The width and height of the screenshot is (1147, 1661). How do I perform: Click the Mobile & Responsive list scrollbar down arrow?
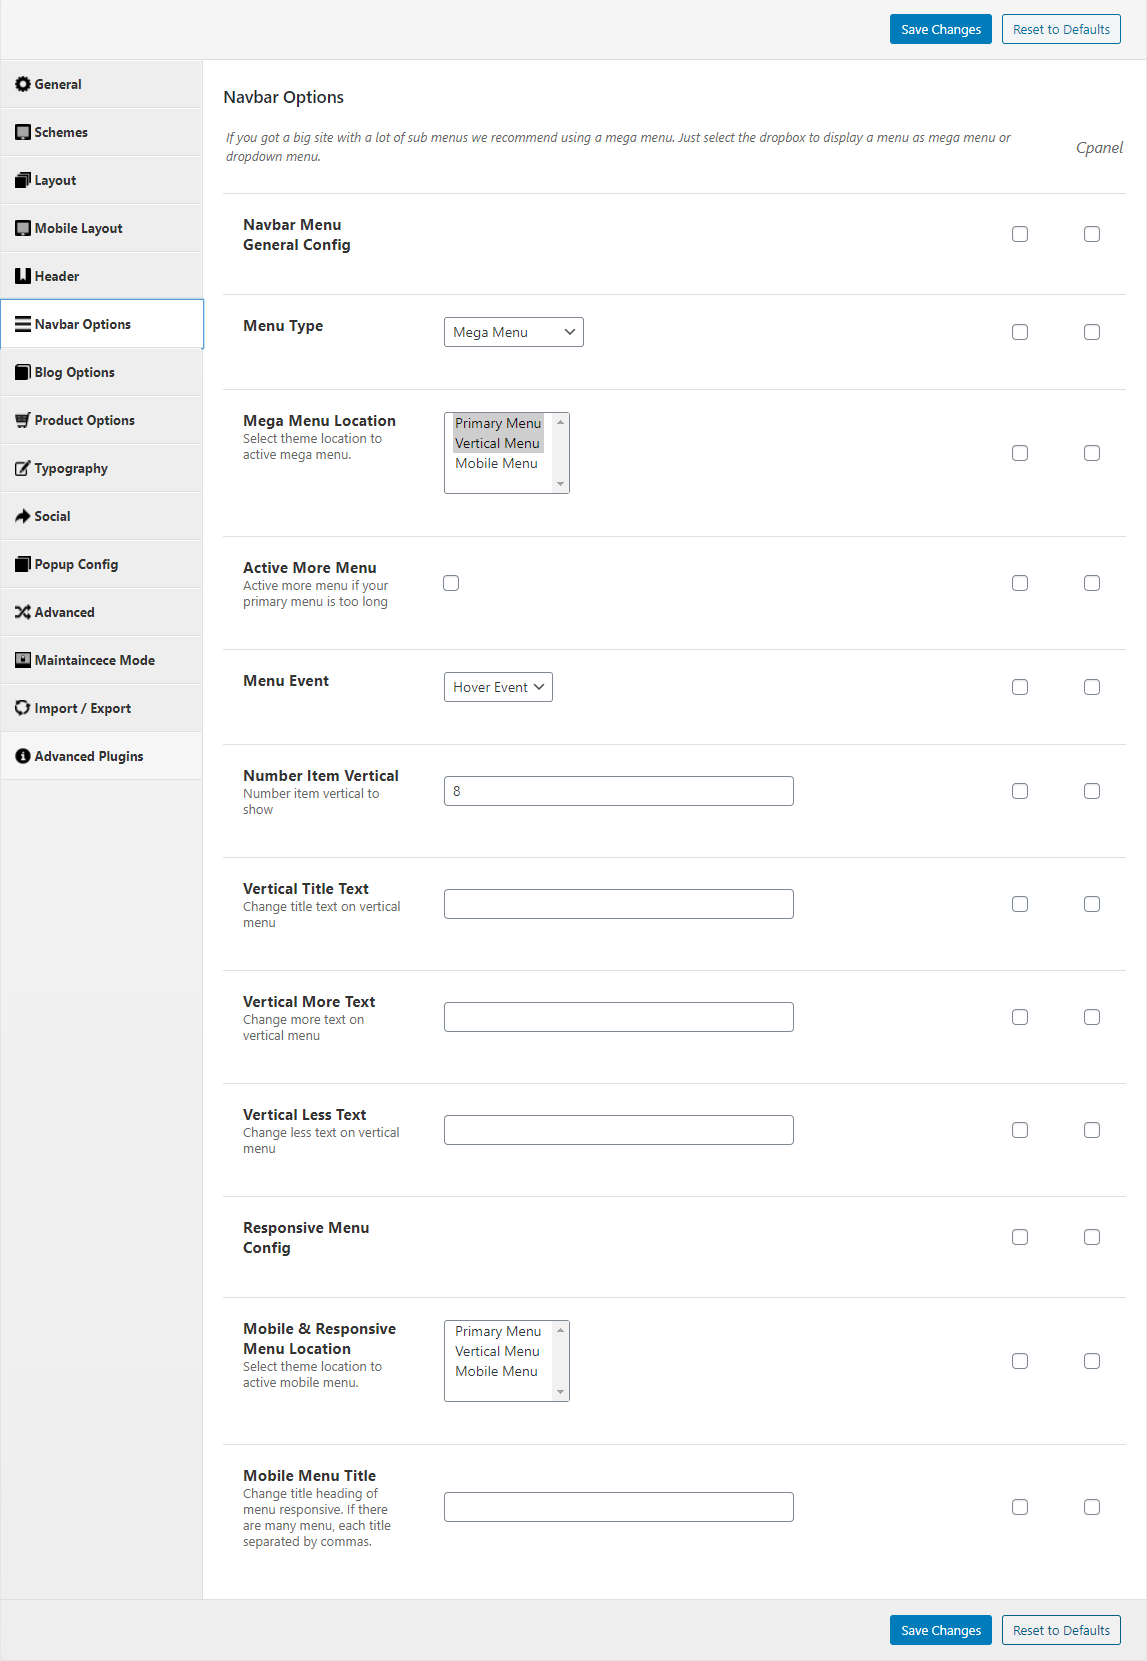click(561, 1392)
